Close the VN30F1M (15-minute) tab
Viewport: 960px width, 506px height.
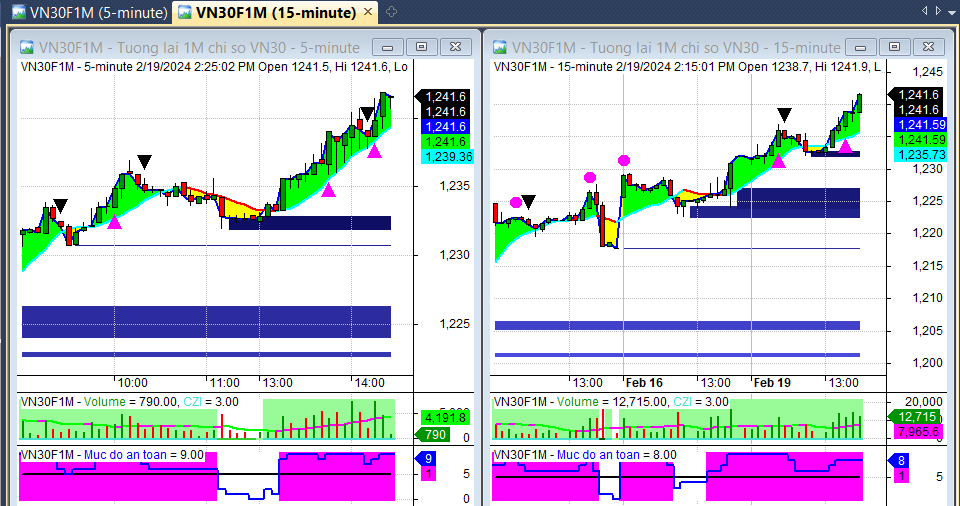(368, 12)
